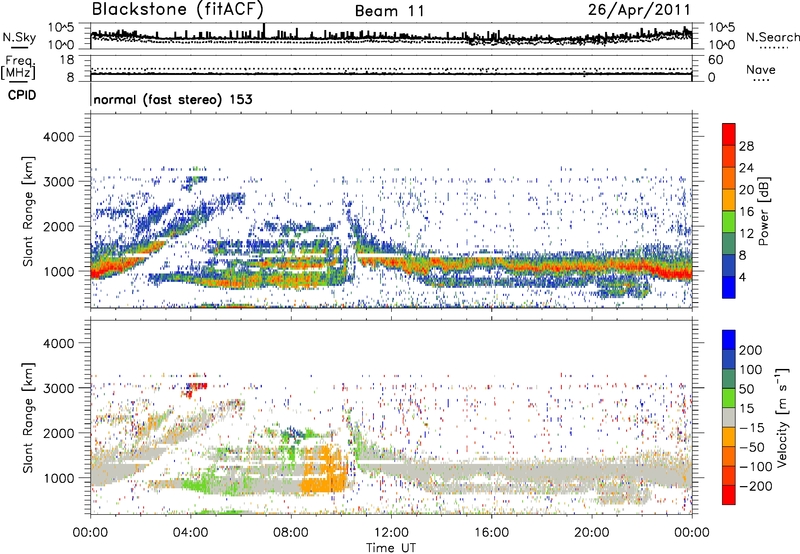Viewport: 800px width, 554px height.
Task: Click the light green 12–16 dB Power segment
Action: 729,222
